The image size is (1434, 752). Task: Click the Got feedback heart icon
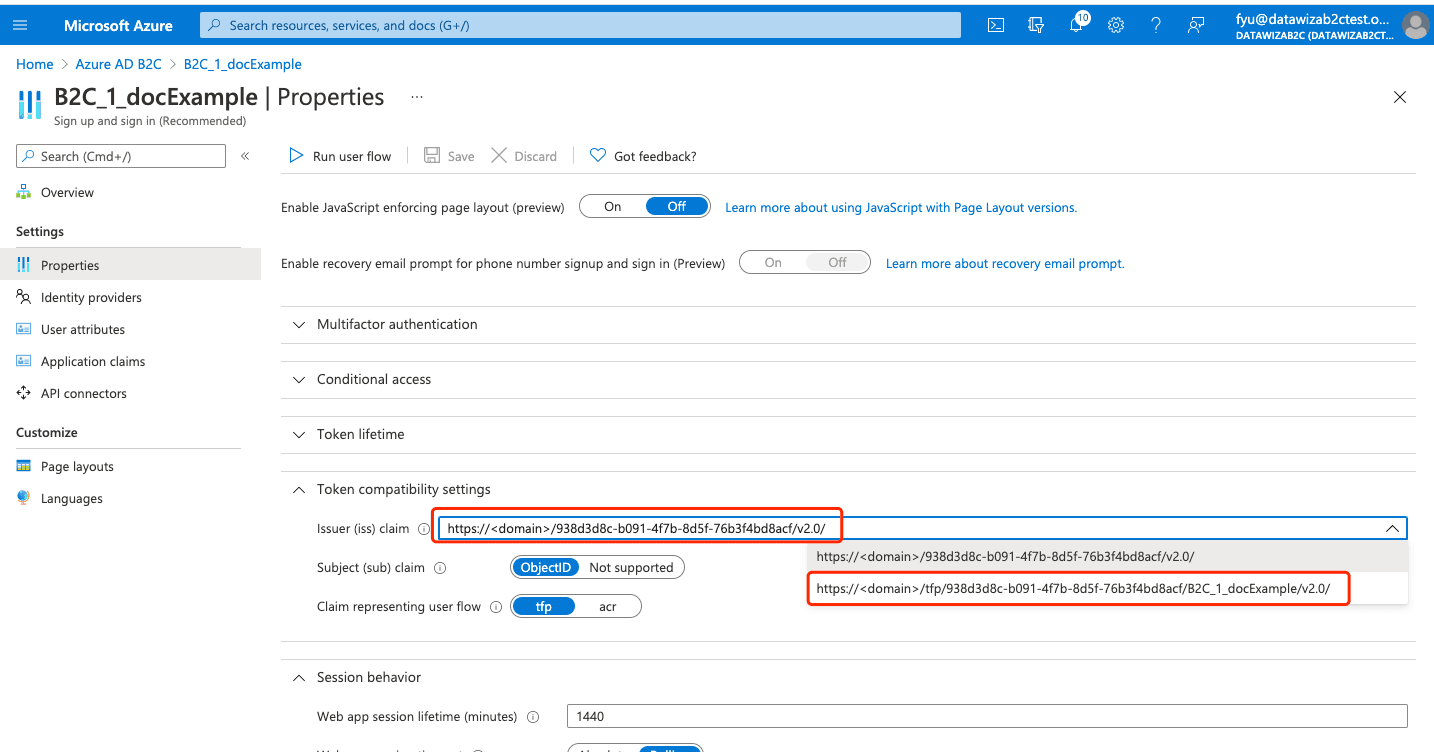click(598, 155)
